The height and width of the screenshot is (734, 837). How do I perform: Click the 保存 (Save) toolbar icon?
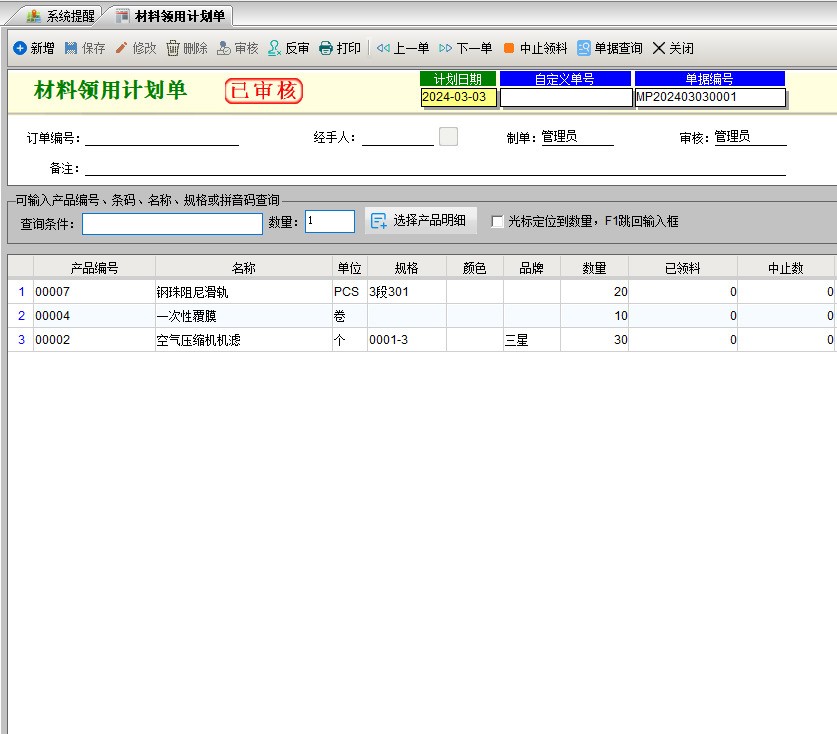71,48
